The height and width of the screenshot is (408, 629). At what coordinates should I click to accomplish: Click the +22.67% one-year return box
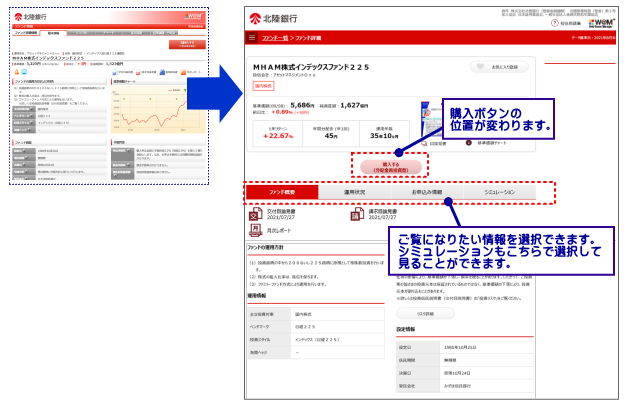(278, 133)
